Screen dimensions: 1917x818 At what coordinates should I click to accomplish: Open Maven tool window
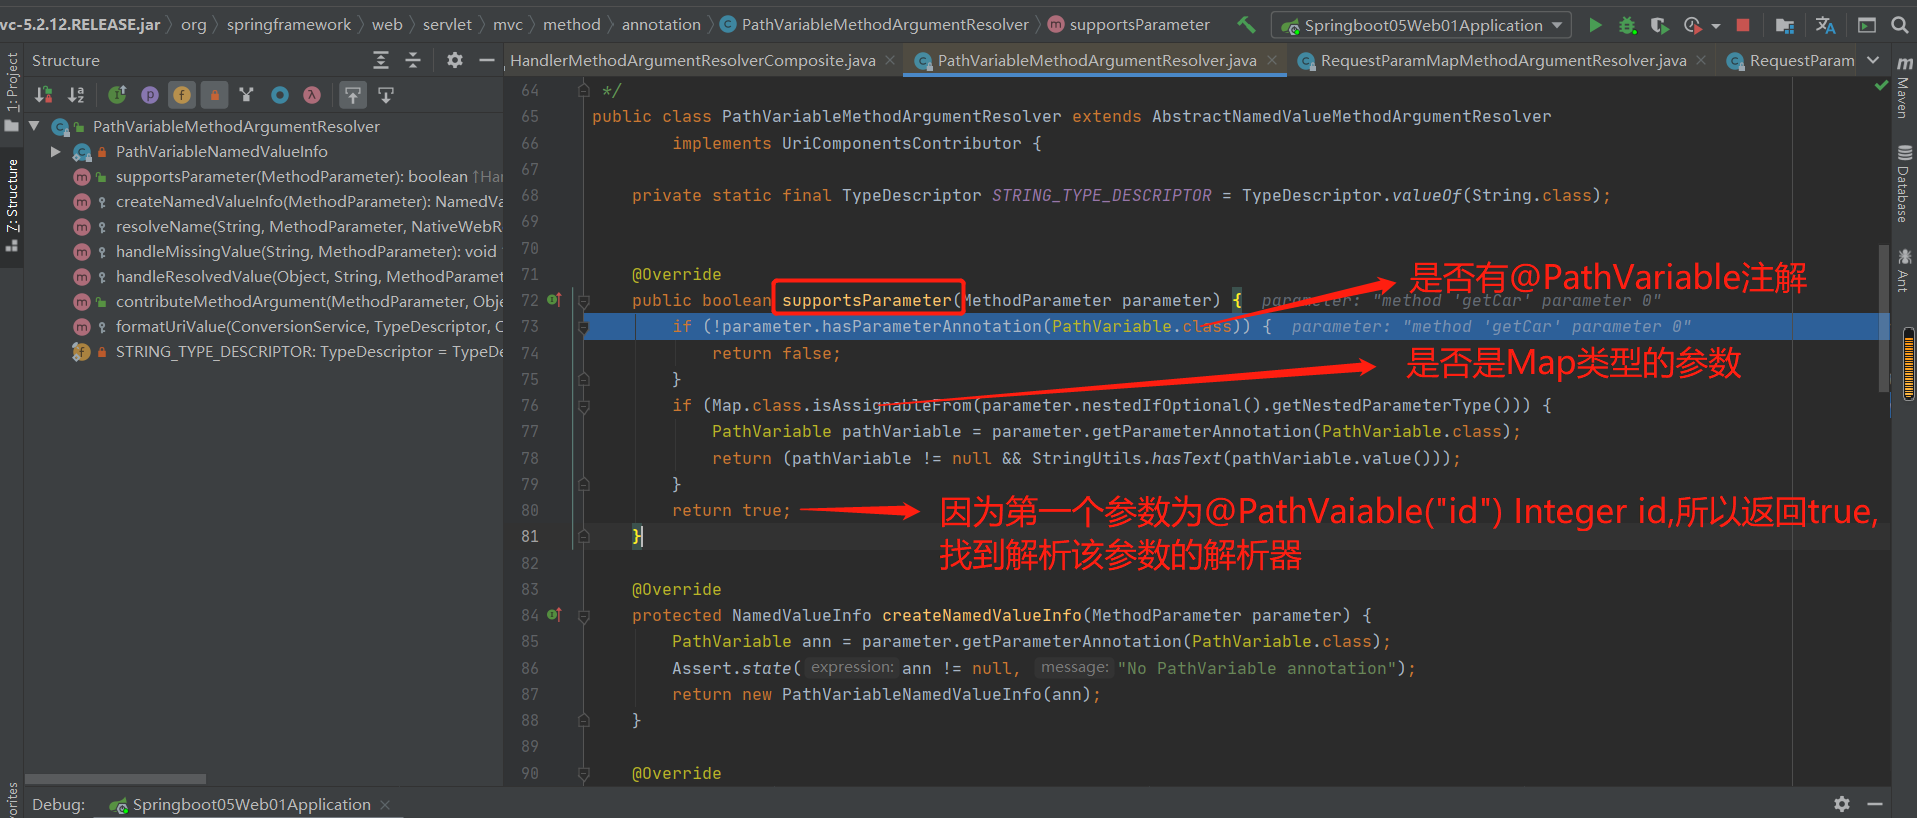tap(1904, 88)
